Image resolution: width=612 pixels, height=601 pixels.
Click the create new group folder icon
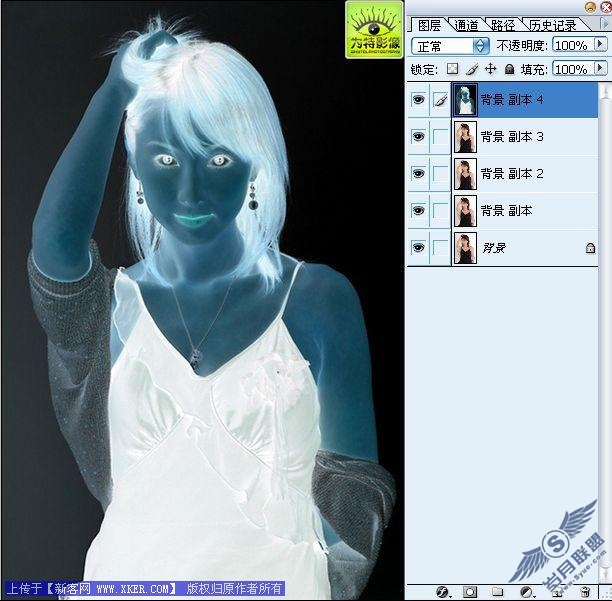(x=497, y=592)
